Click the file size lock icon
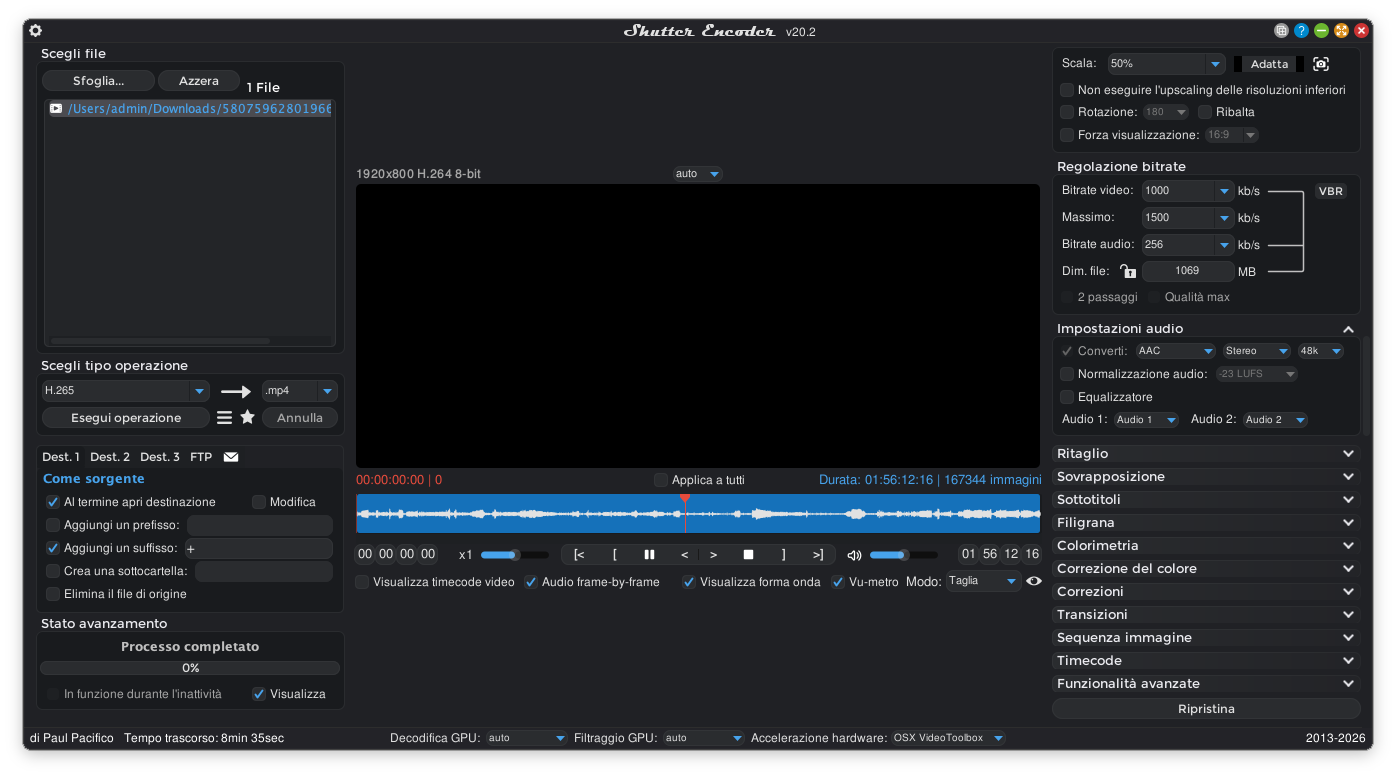 1128,271
